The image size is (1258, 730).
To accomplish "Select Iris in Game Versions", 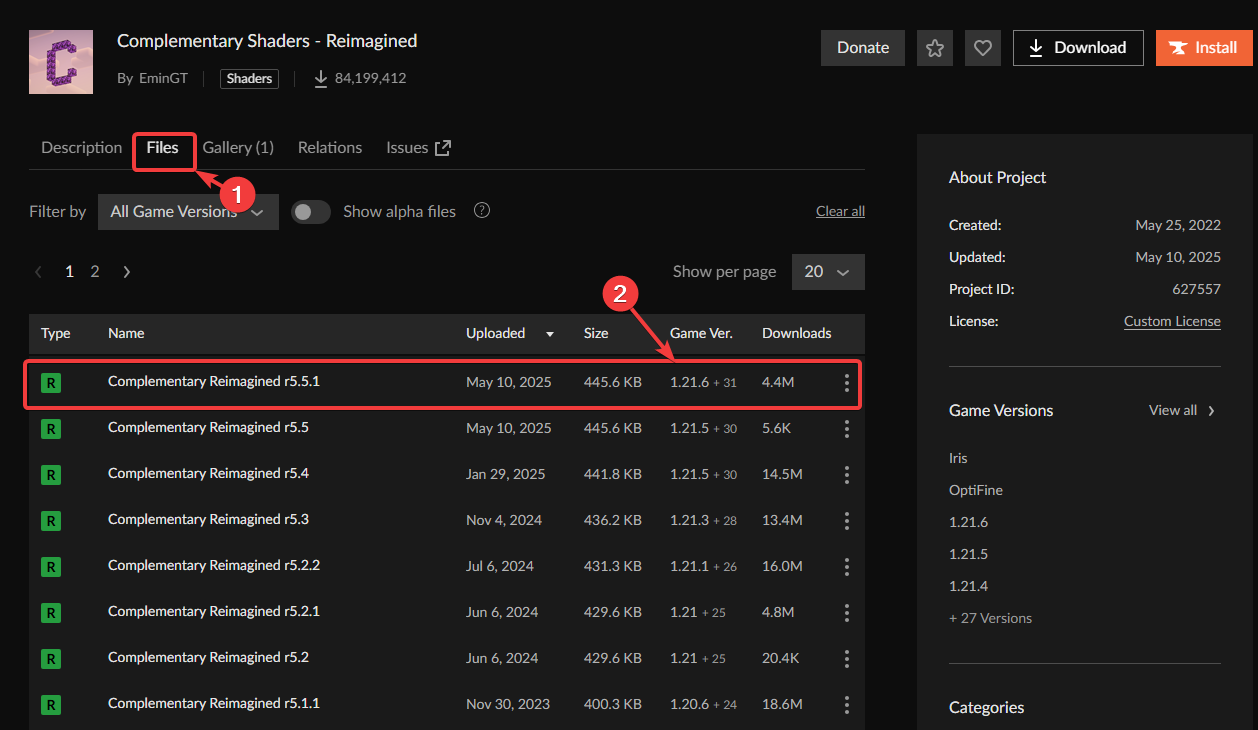I will (958, 458).
